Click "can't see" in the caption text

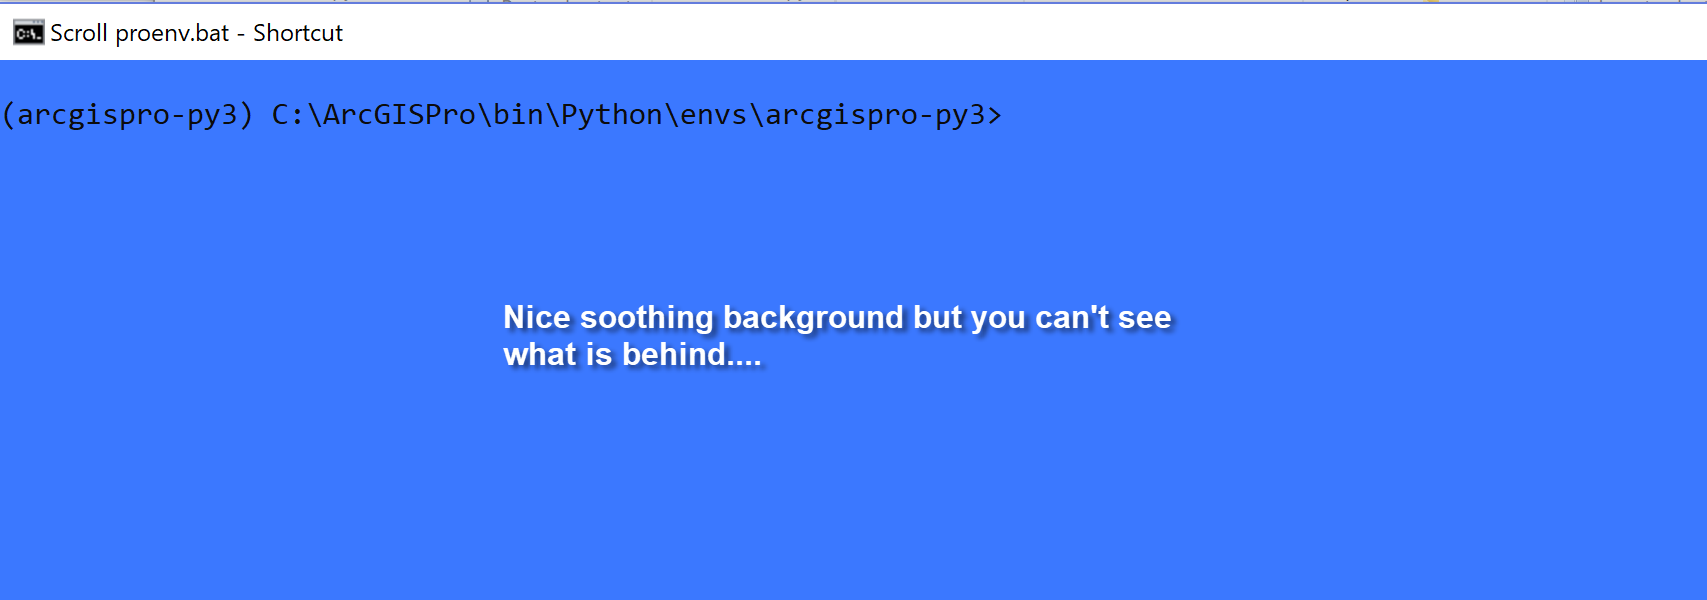[1103, 317]
